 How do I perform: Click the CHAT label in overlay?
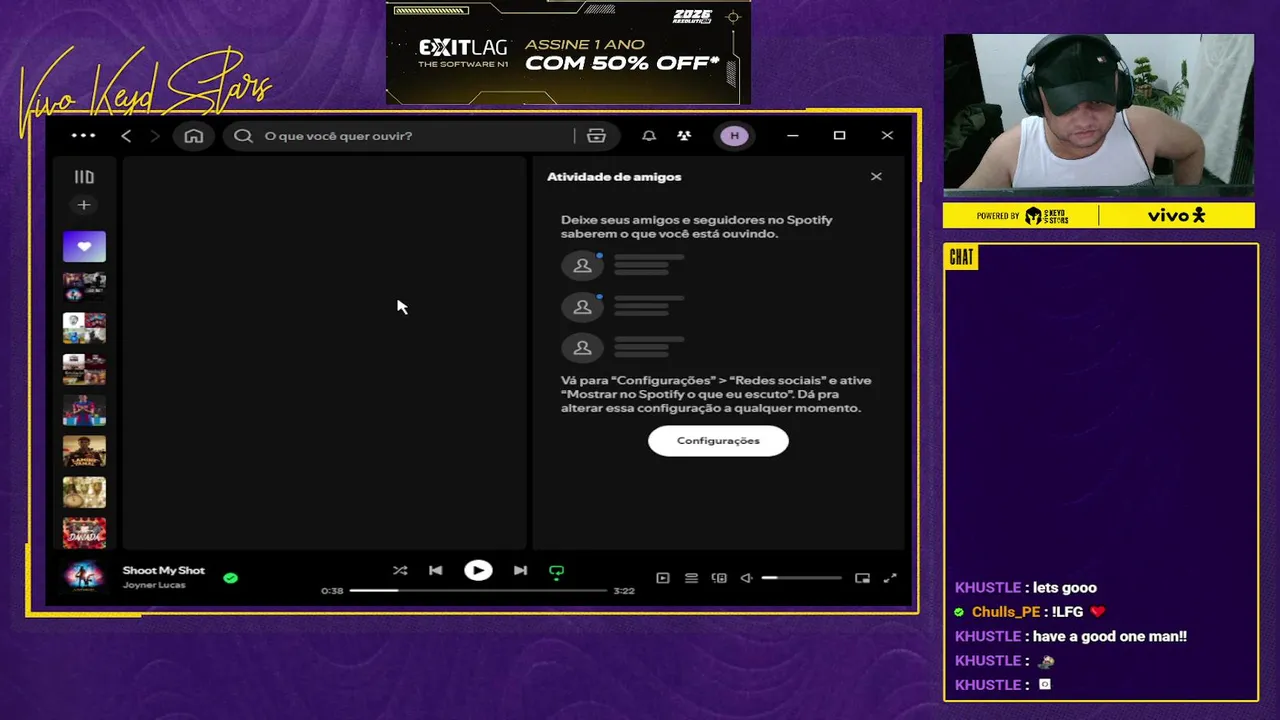pyautogui.click(x=961, y=258)
